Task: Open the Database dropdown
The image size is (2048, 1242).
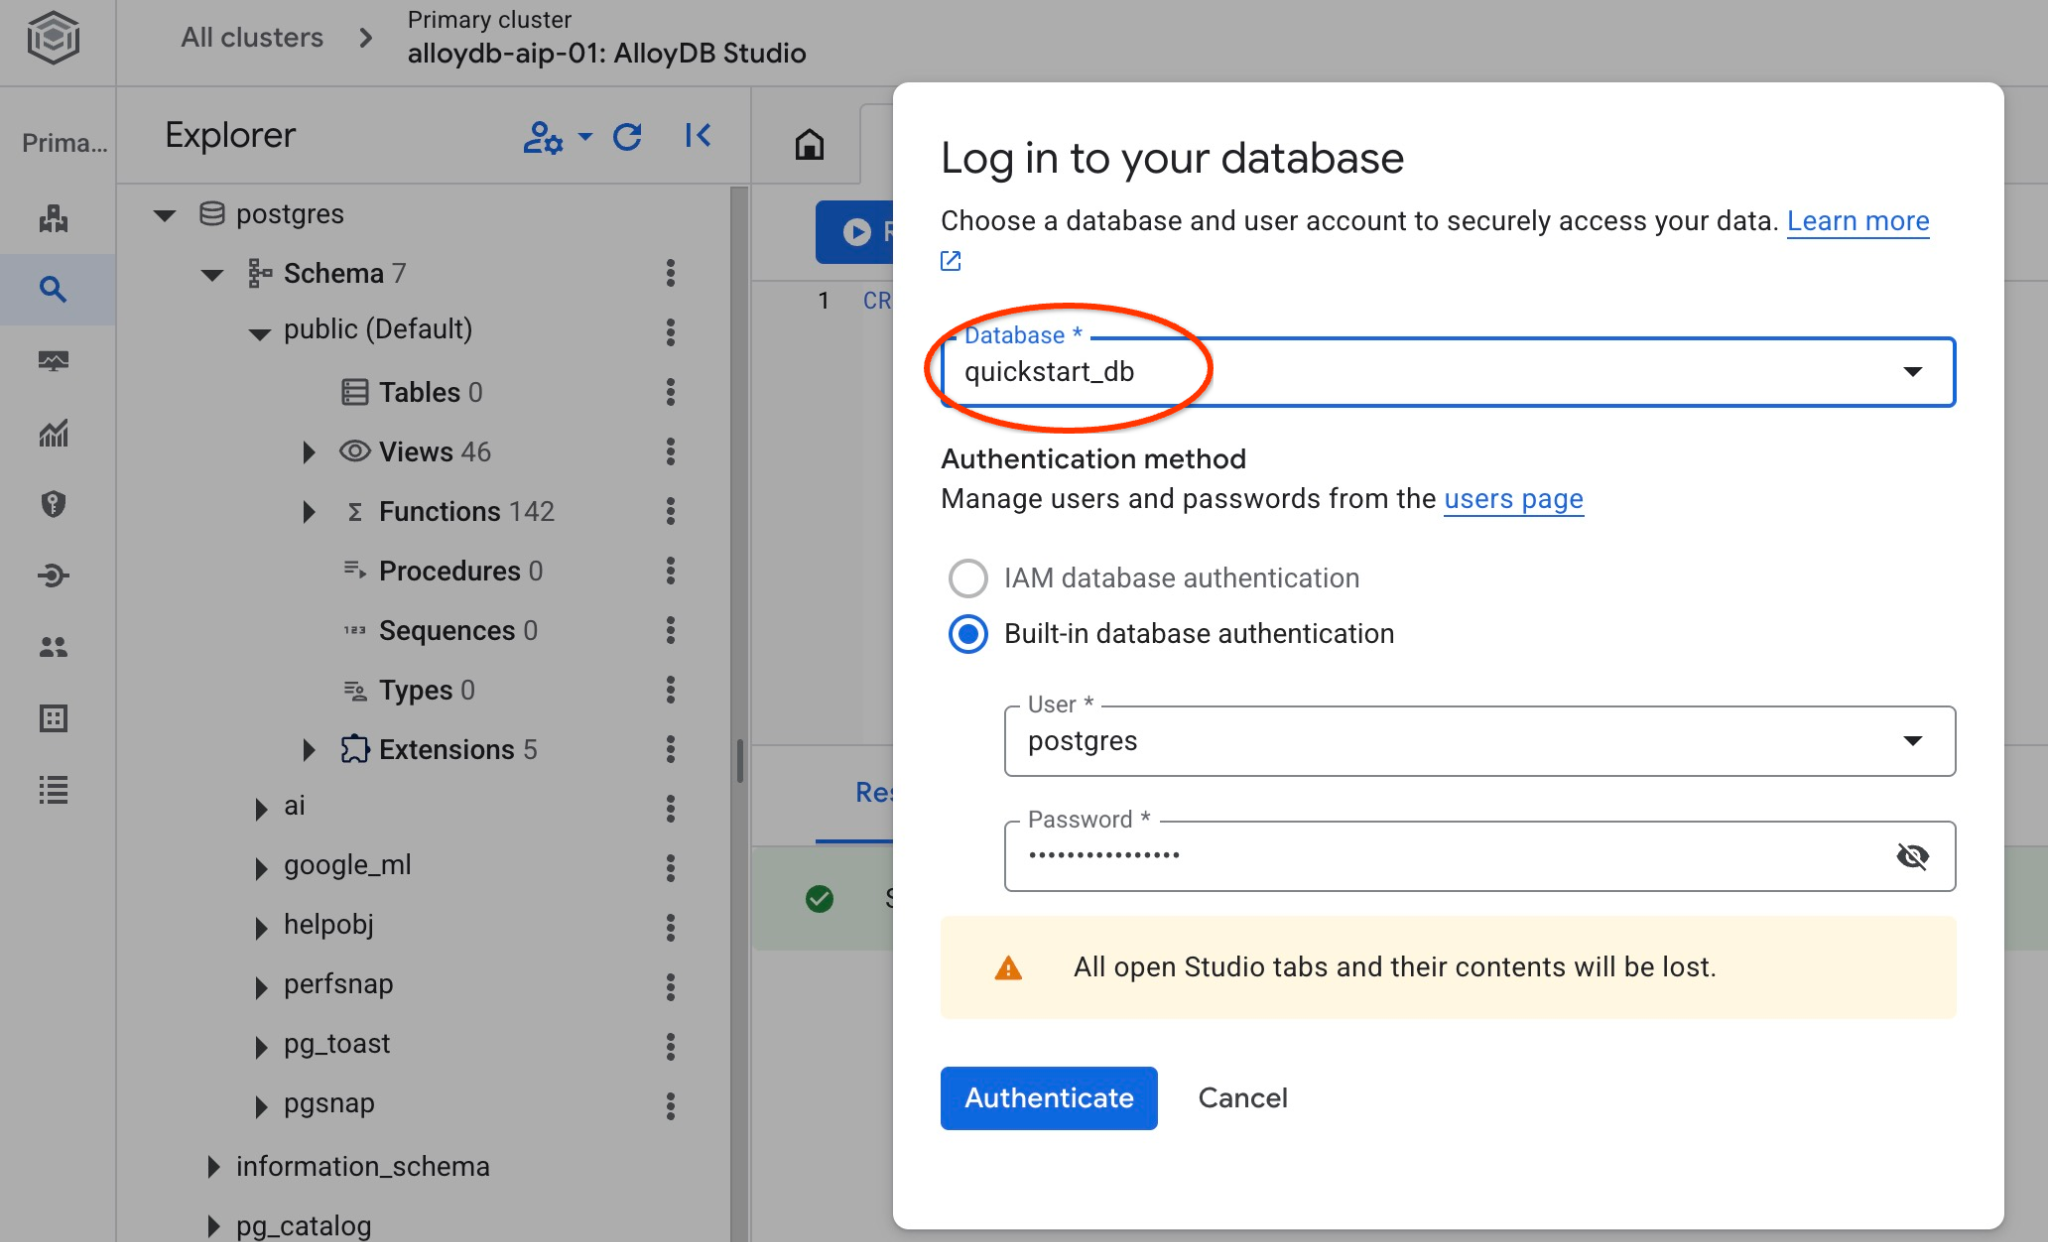Action: pyautogui.click(x=1448, y=372)
